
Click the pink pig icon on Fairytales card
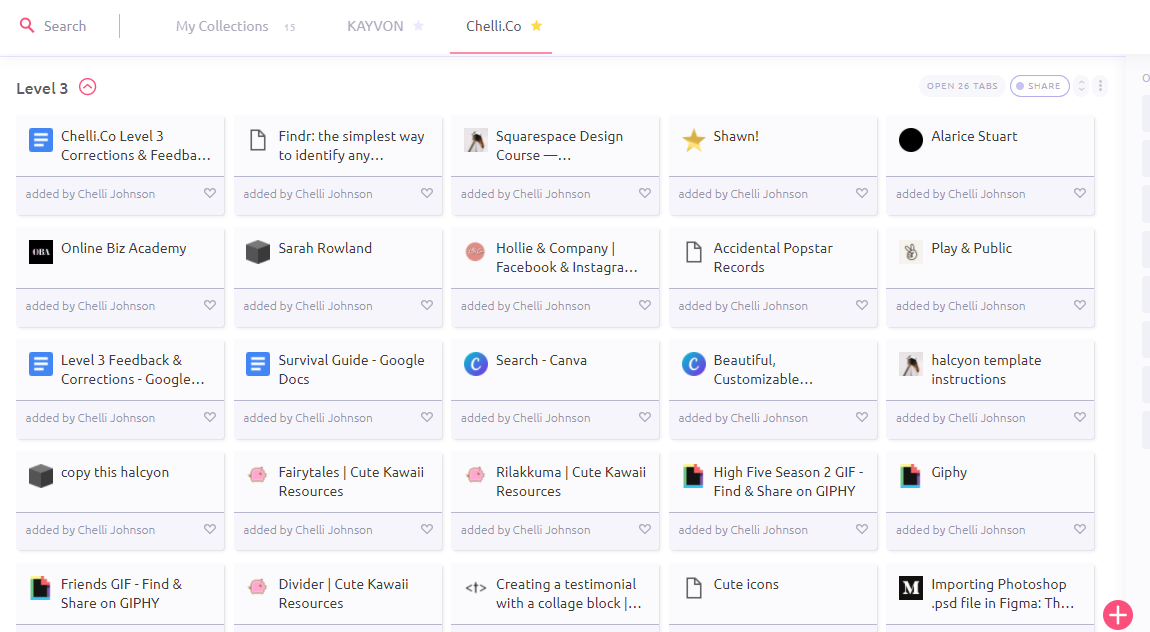(257, 475)
